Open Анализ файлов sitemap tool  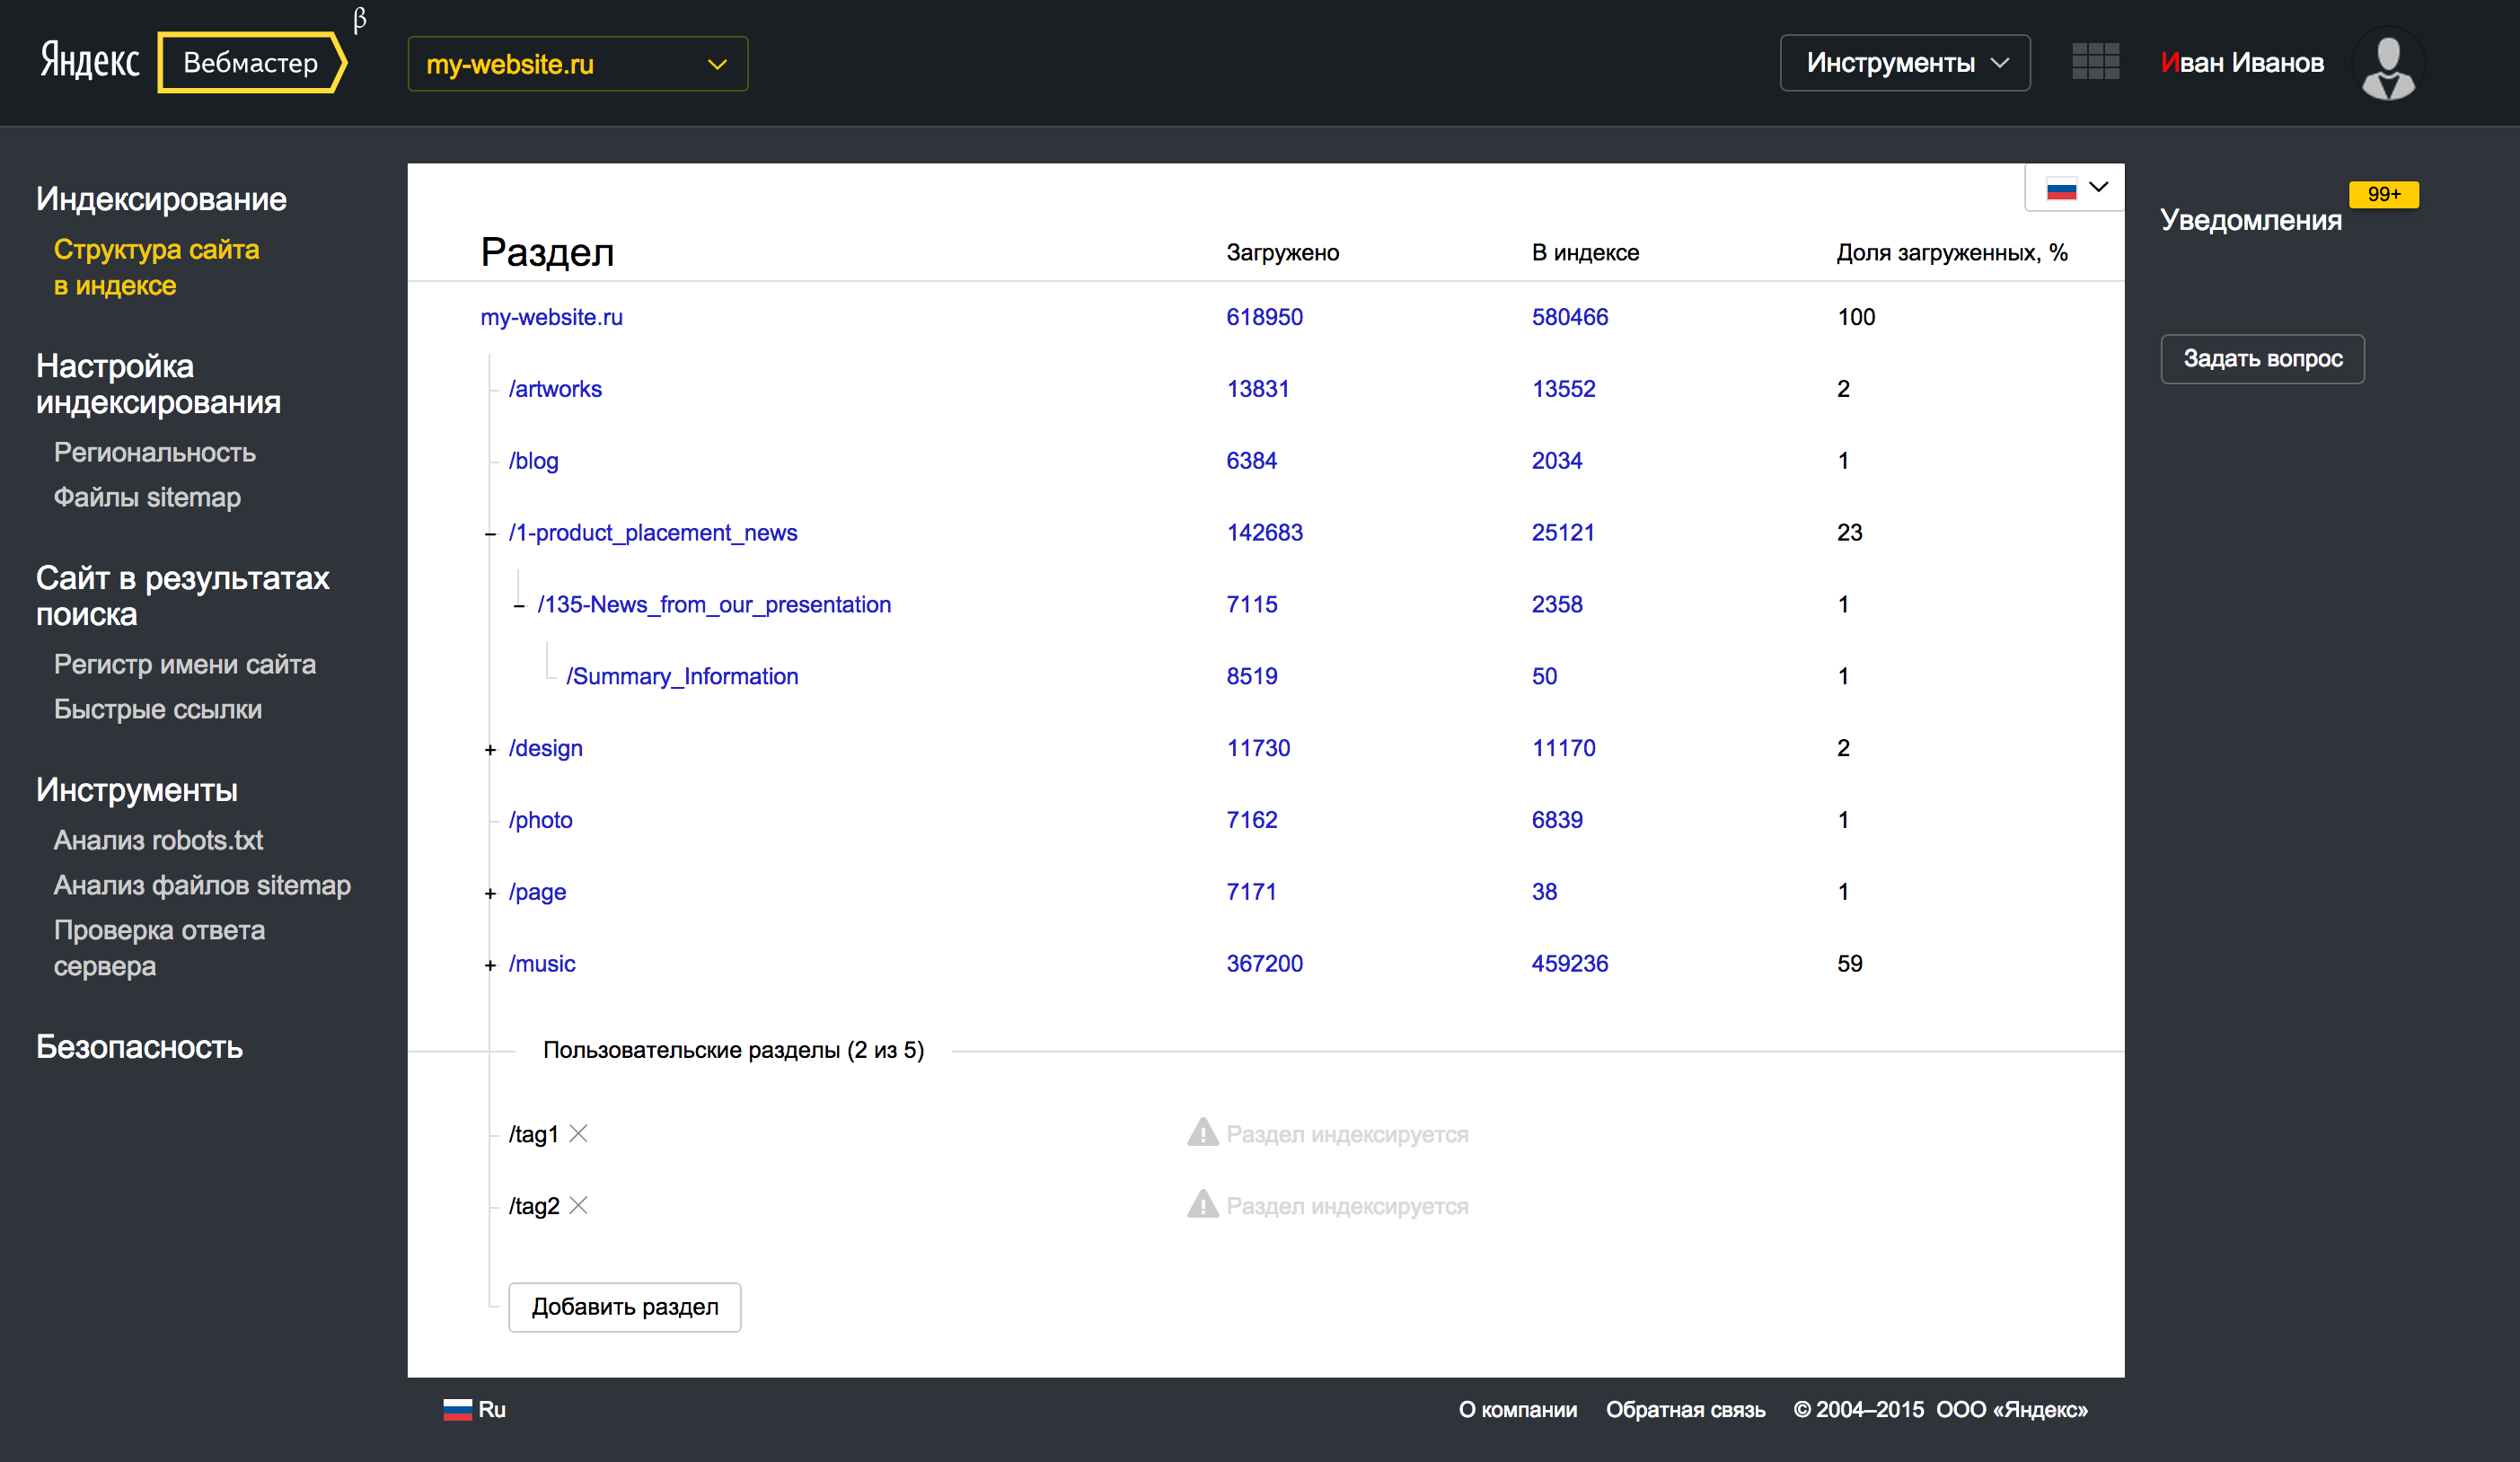pyautogui.click(x=202, y=885)
